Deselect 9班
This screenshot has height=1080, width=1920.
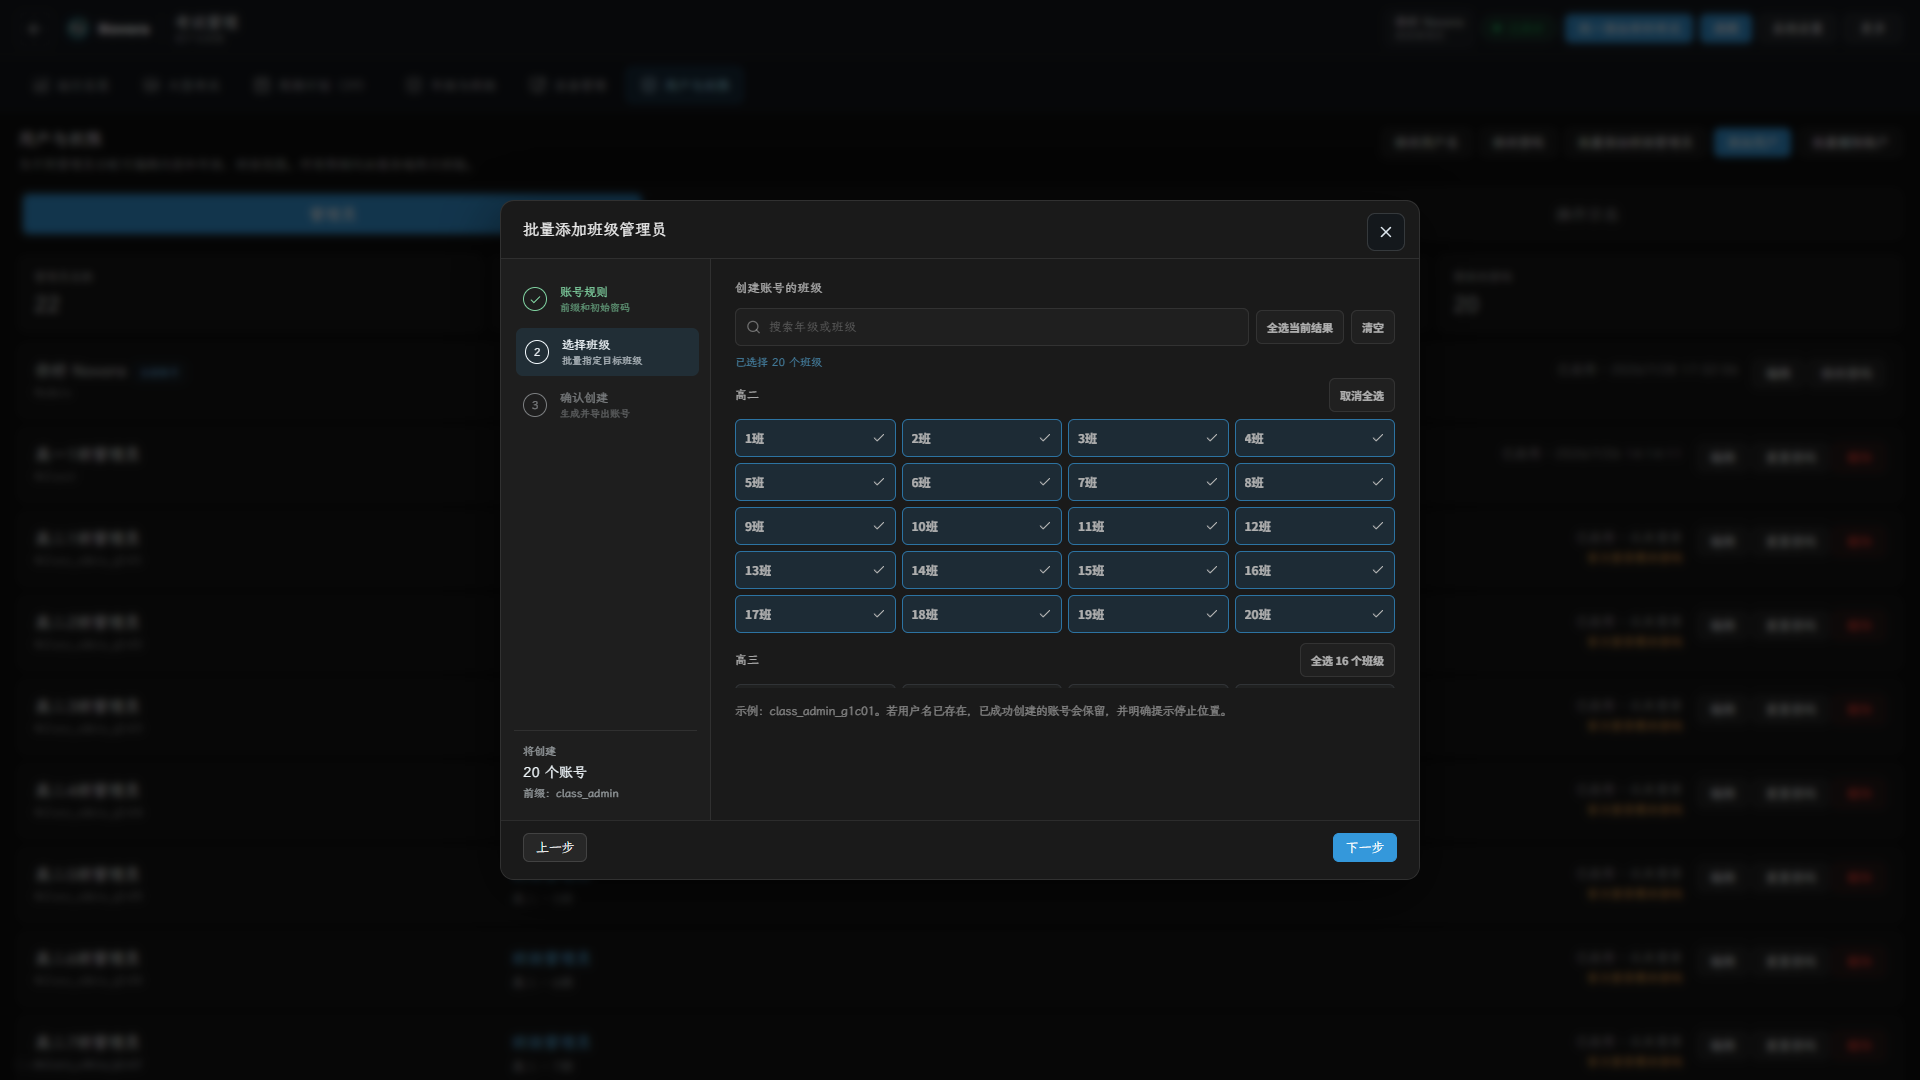click(x=815, y=526)
